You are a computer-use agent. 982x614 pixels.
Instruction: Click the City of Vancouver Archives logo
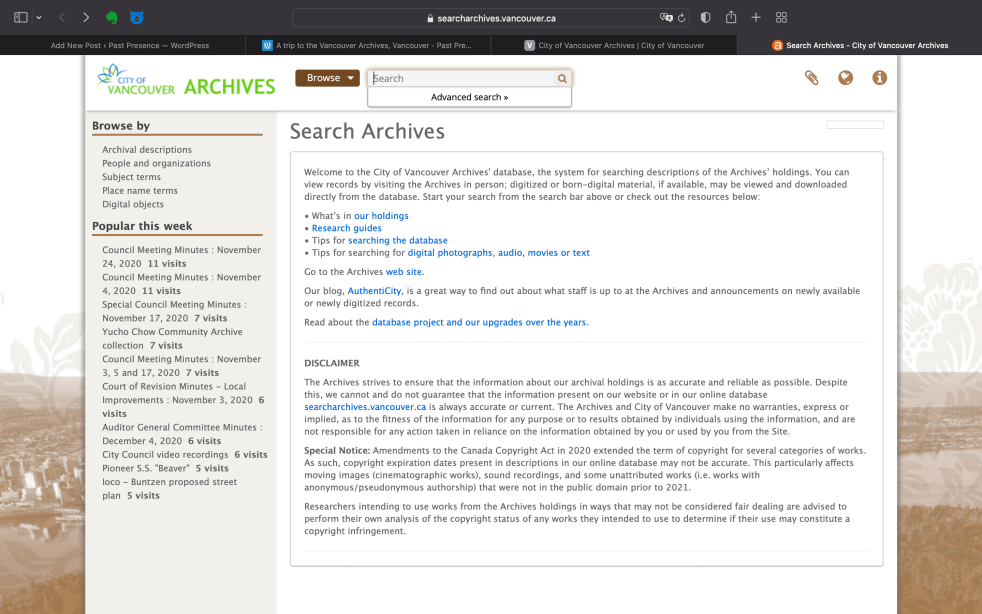(187, 80)
